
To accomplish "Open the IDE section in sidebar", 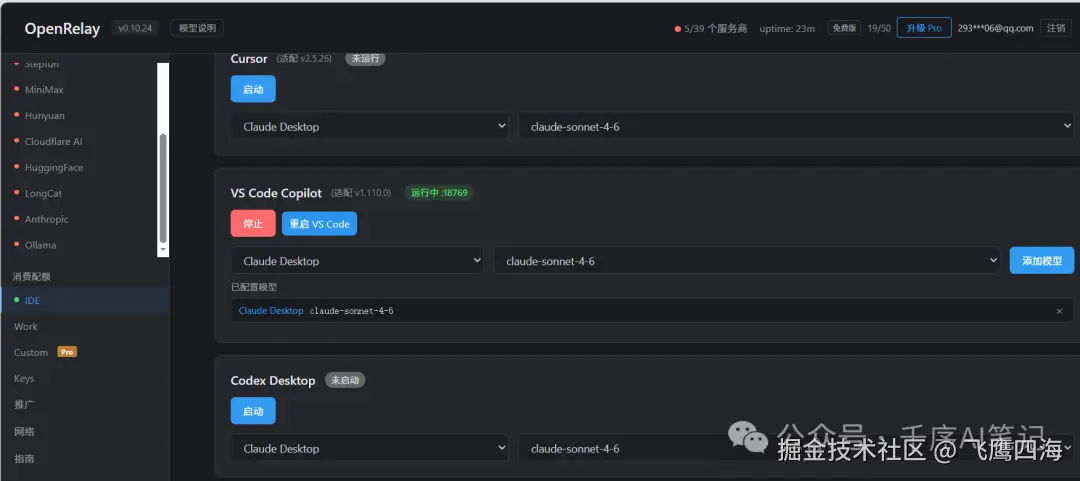I will point(84,300).
